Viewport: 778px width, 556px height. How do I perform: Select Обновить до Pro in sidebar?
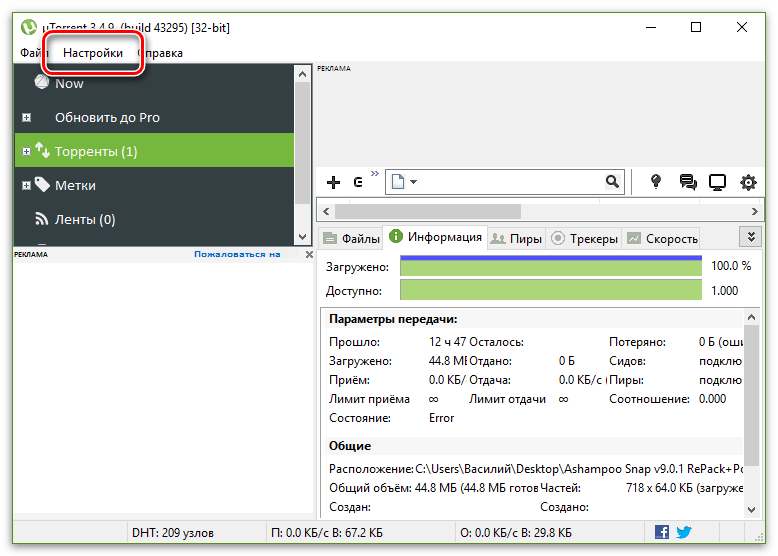[x=107, y=118]
